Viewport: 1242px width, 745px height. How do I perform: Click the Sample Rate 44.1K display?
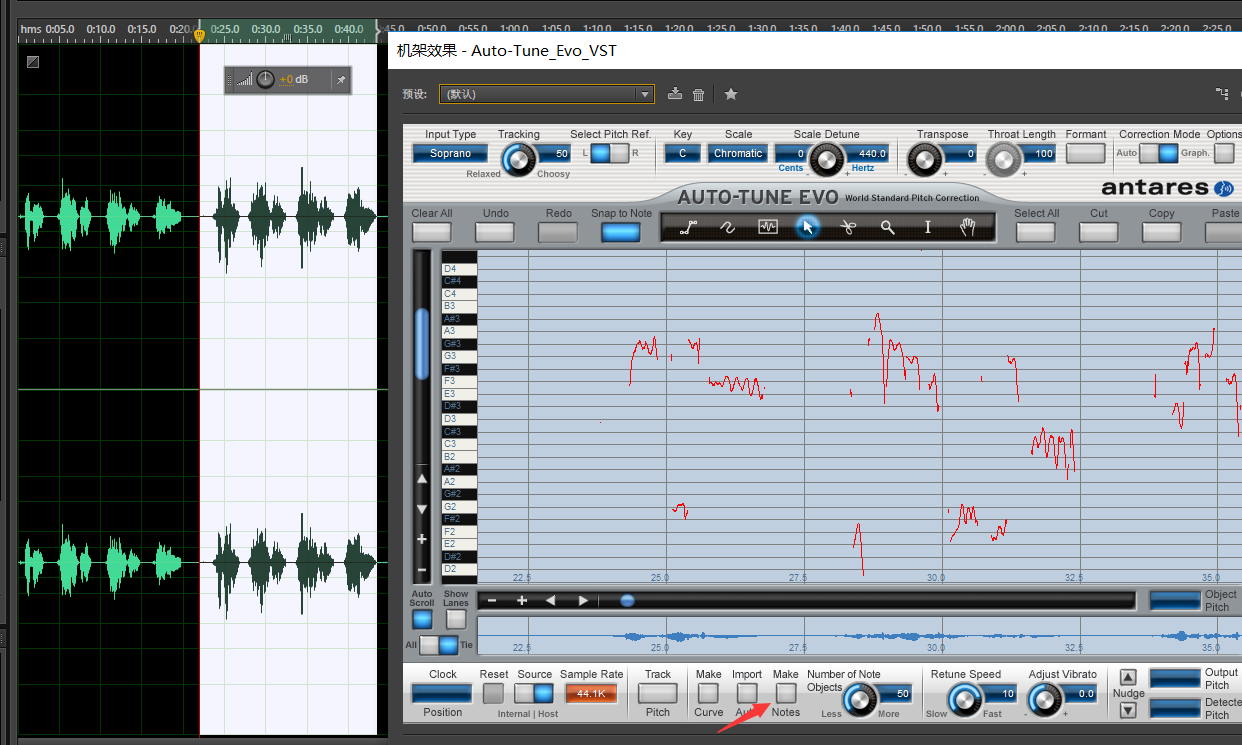coord(591,693)
